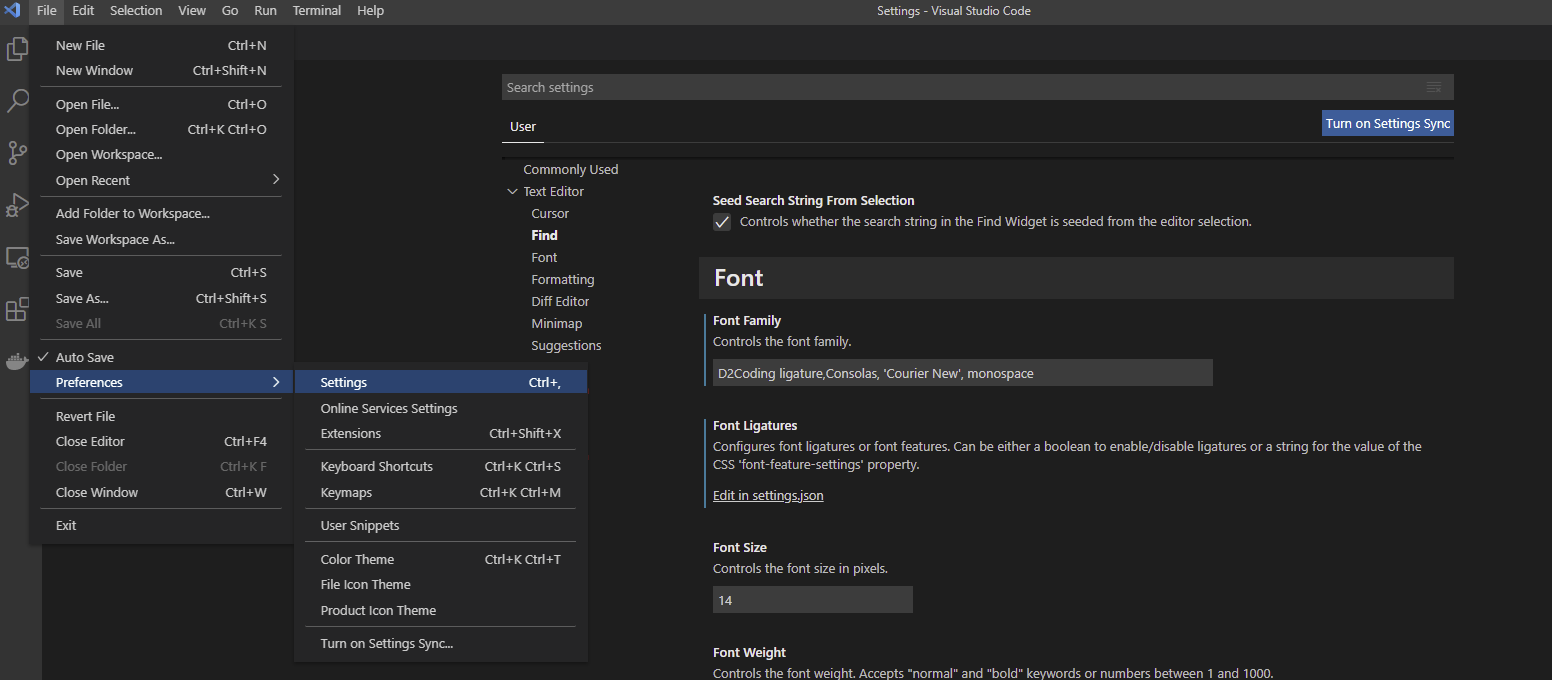Open the Help menu
This screenshot has width=1552, height=680.
point(371,11)
